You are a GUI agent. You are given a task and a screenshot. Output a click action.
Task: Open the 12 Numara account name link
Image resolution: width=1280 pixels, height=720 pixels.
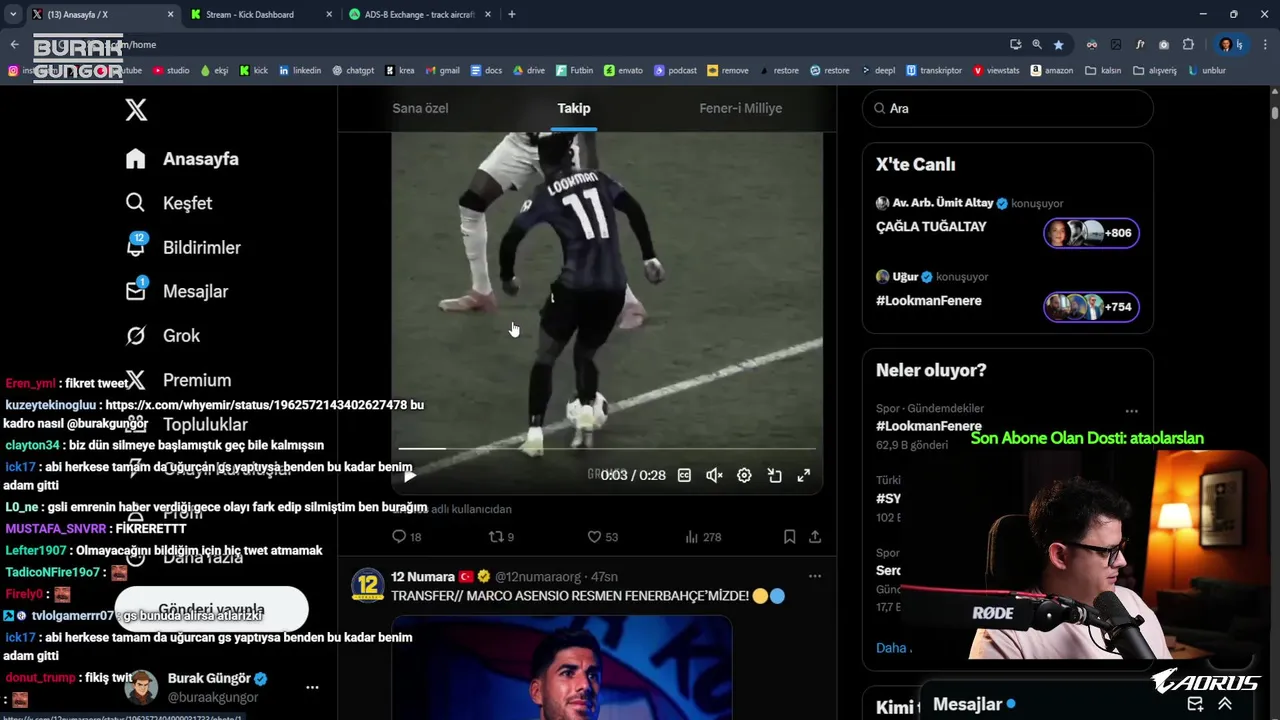pos(423,577)
